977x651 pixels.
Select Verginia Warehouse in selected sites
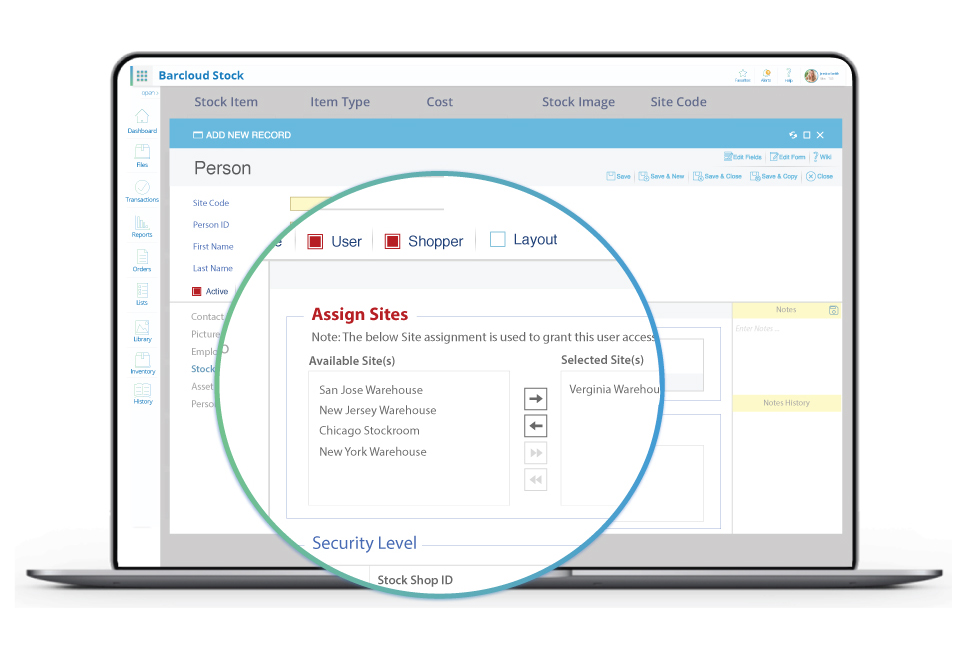pyautogui.click(x=614, y=389)
